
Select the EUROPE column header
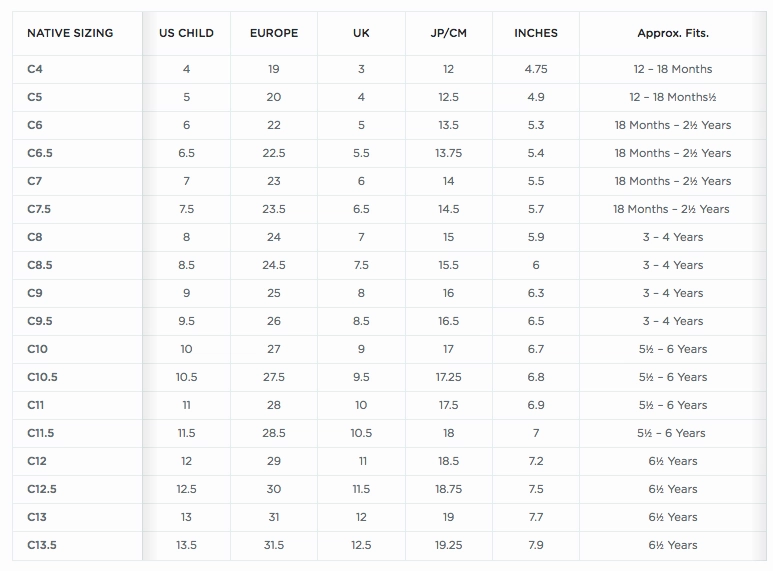[x=274, y=33]
